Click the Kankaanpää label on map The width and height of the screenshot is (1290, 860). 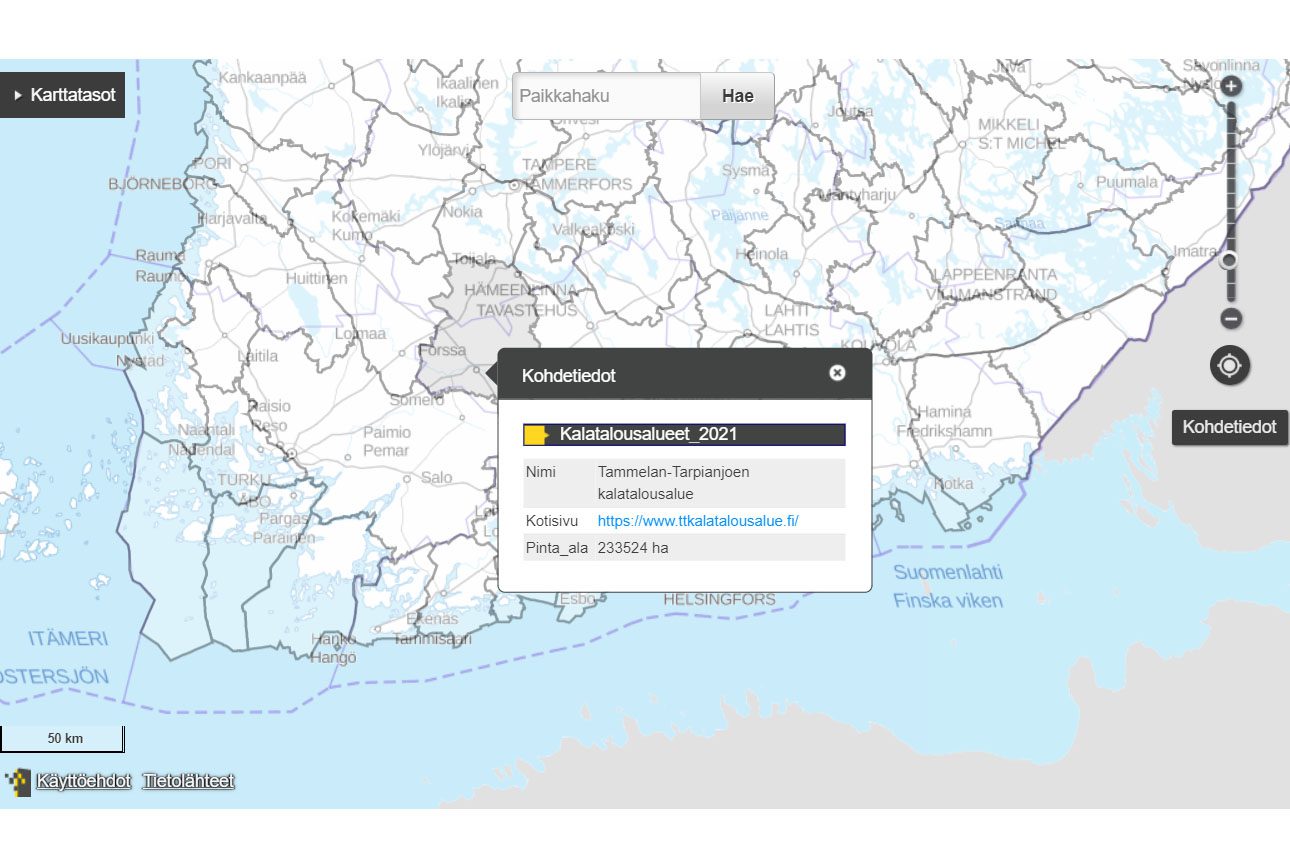coord(262,77)
